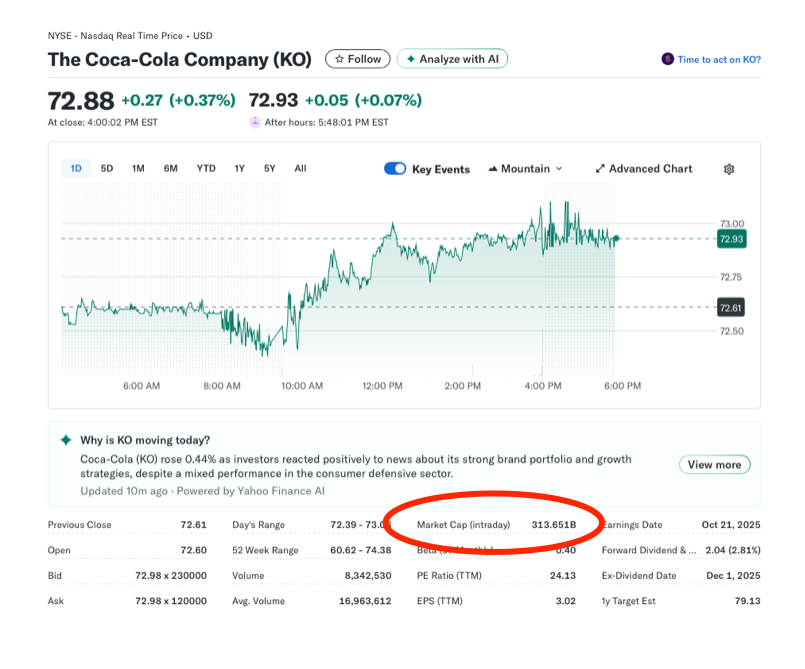This screenshot has width=805, height=669.
Task: Click the purple icon beside Time to act
Action: [667, 59]
